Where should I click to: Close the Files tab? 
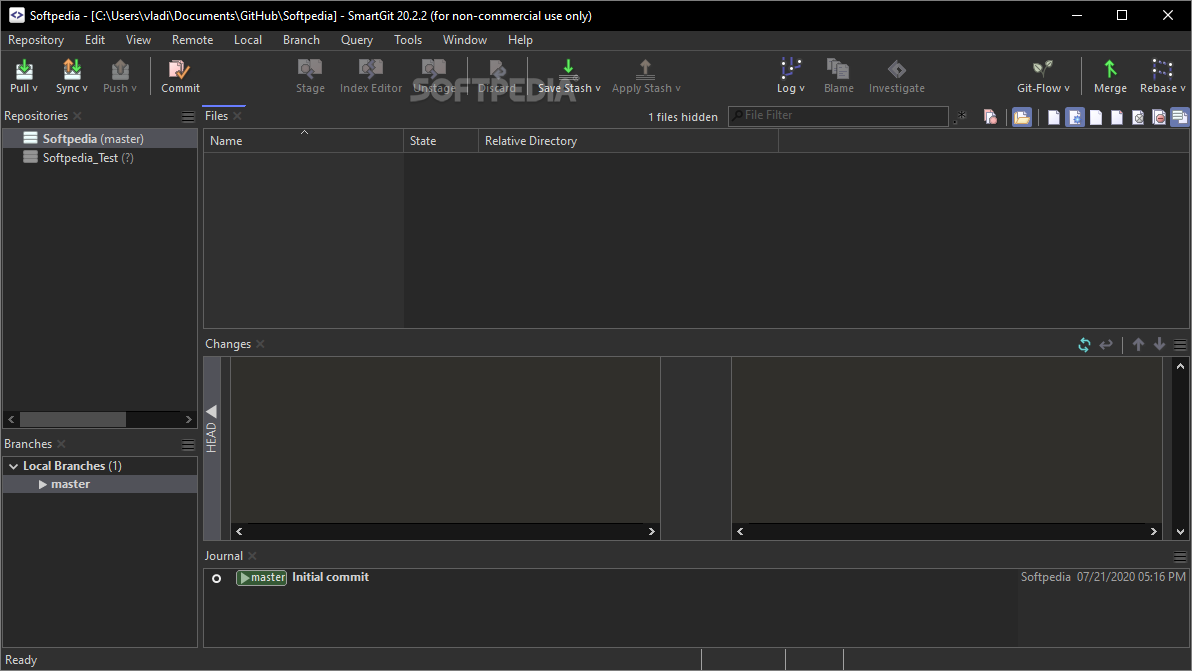coord(238,116)
